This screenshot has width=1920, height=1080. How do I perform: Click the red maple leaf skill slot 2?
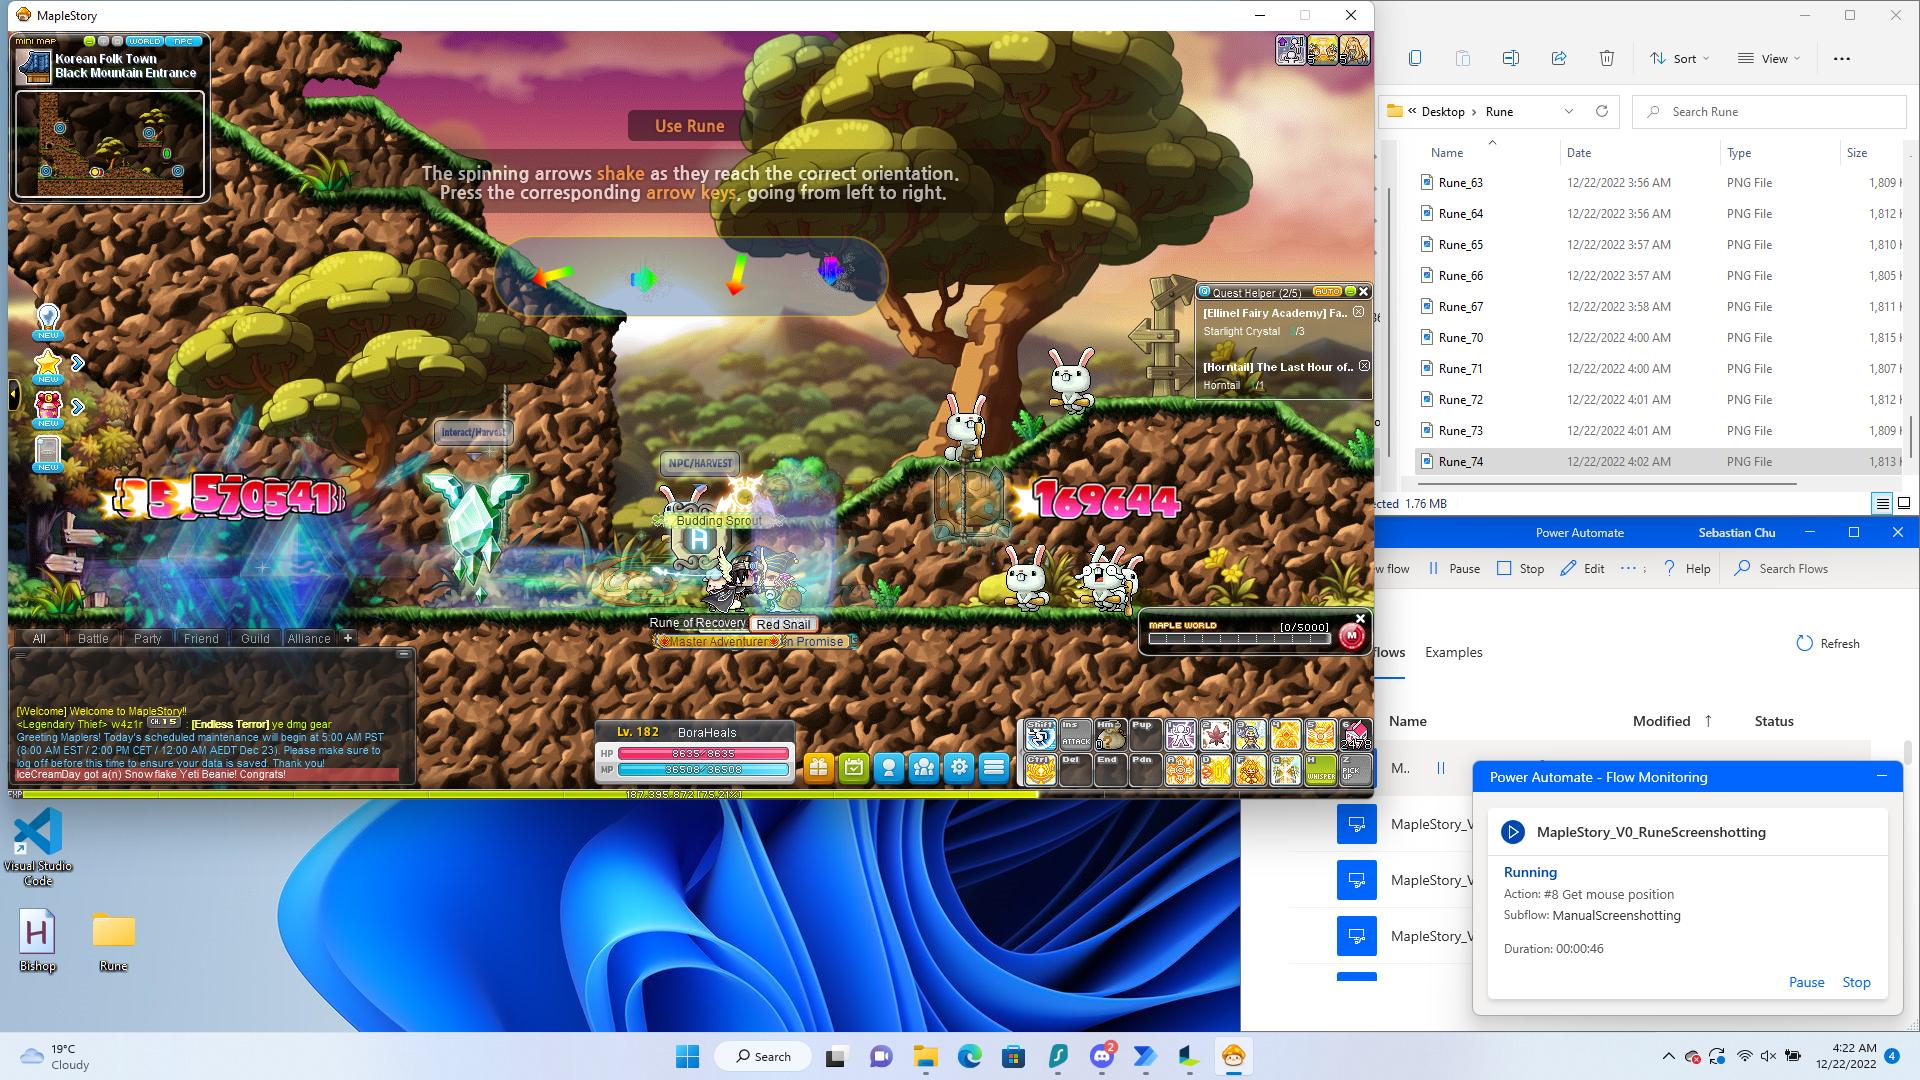1215,735
